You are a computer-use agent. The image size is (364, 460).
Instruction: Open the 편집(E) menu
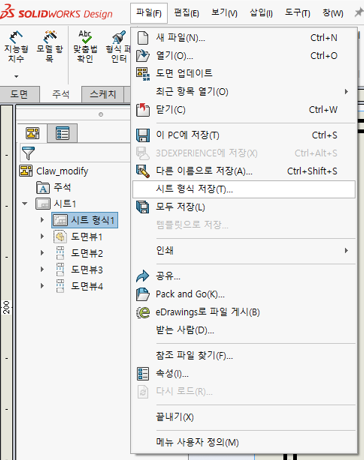coord(187,13)
